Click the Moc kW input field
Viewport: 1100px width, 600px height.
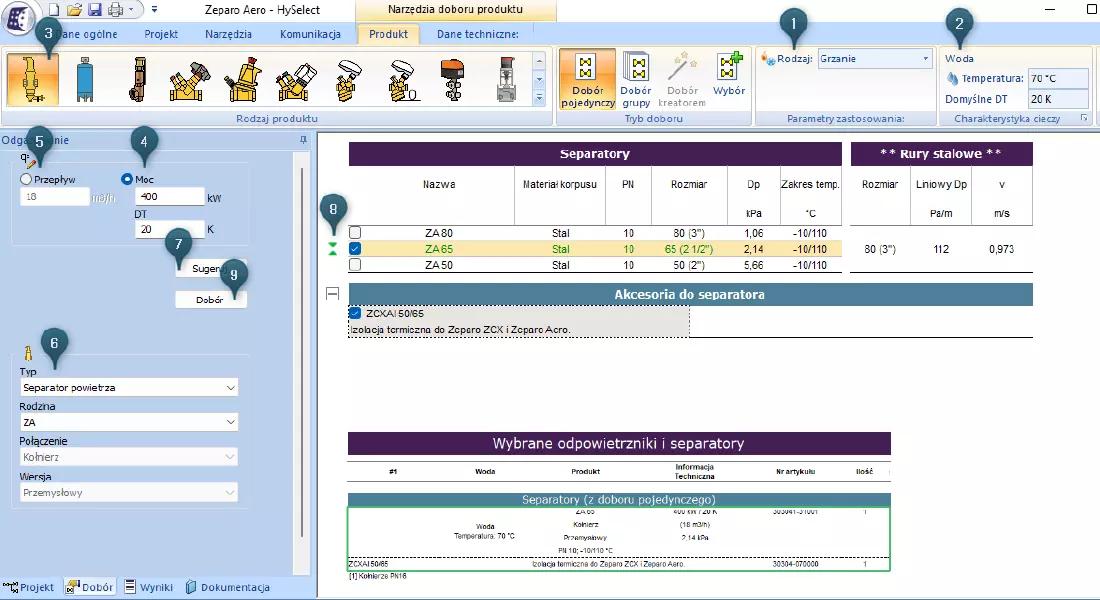(168, 197)
